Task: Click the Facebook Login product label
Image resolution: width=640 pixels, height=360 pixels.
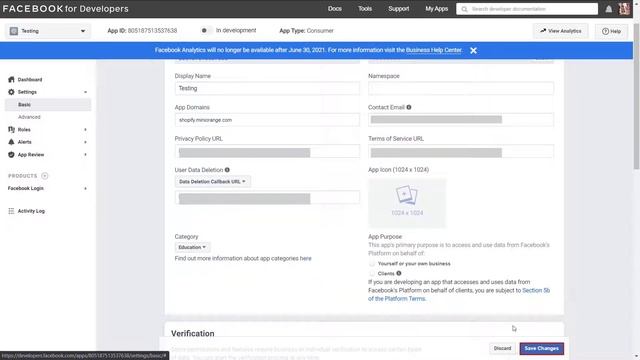Action: 25,188
